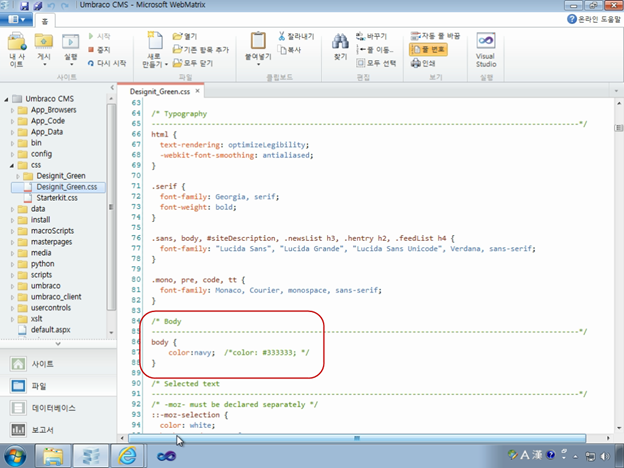Stop the site with 중지
Screen dimensions: 624x468
pyautogui.click(x=99, y=50)
